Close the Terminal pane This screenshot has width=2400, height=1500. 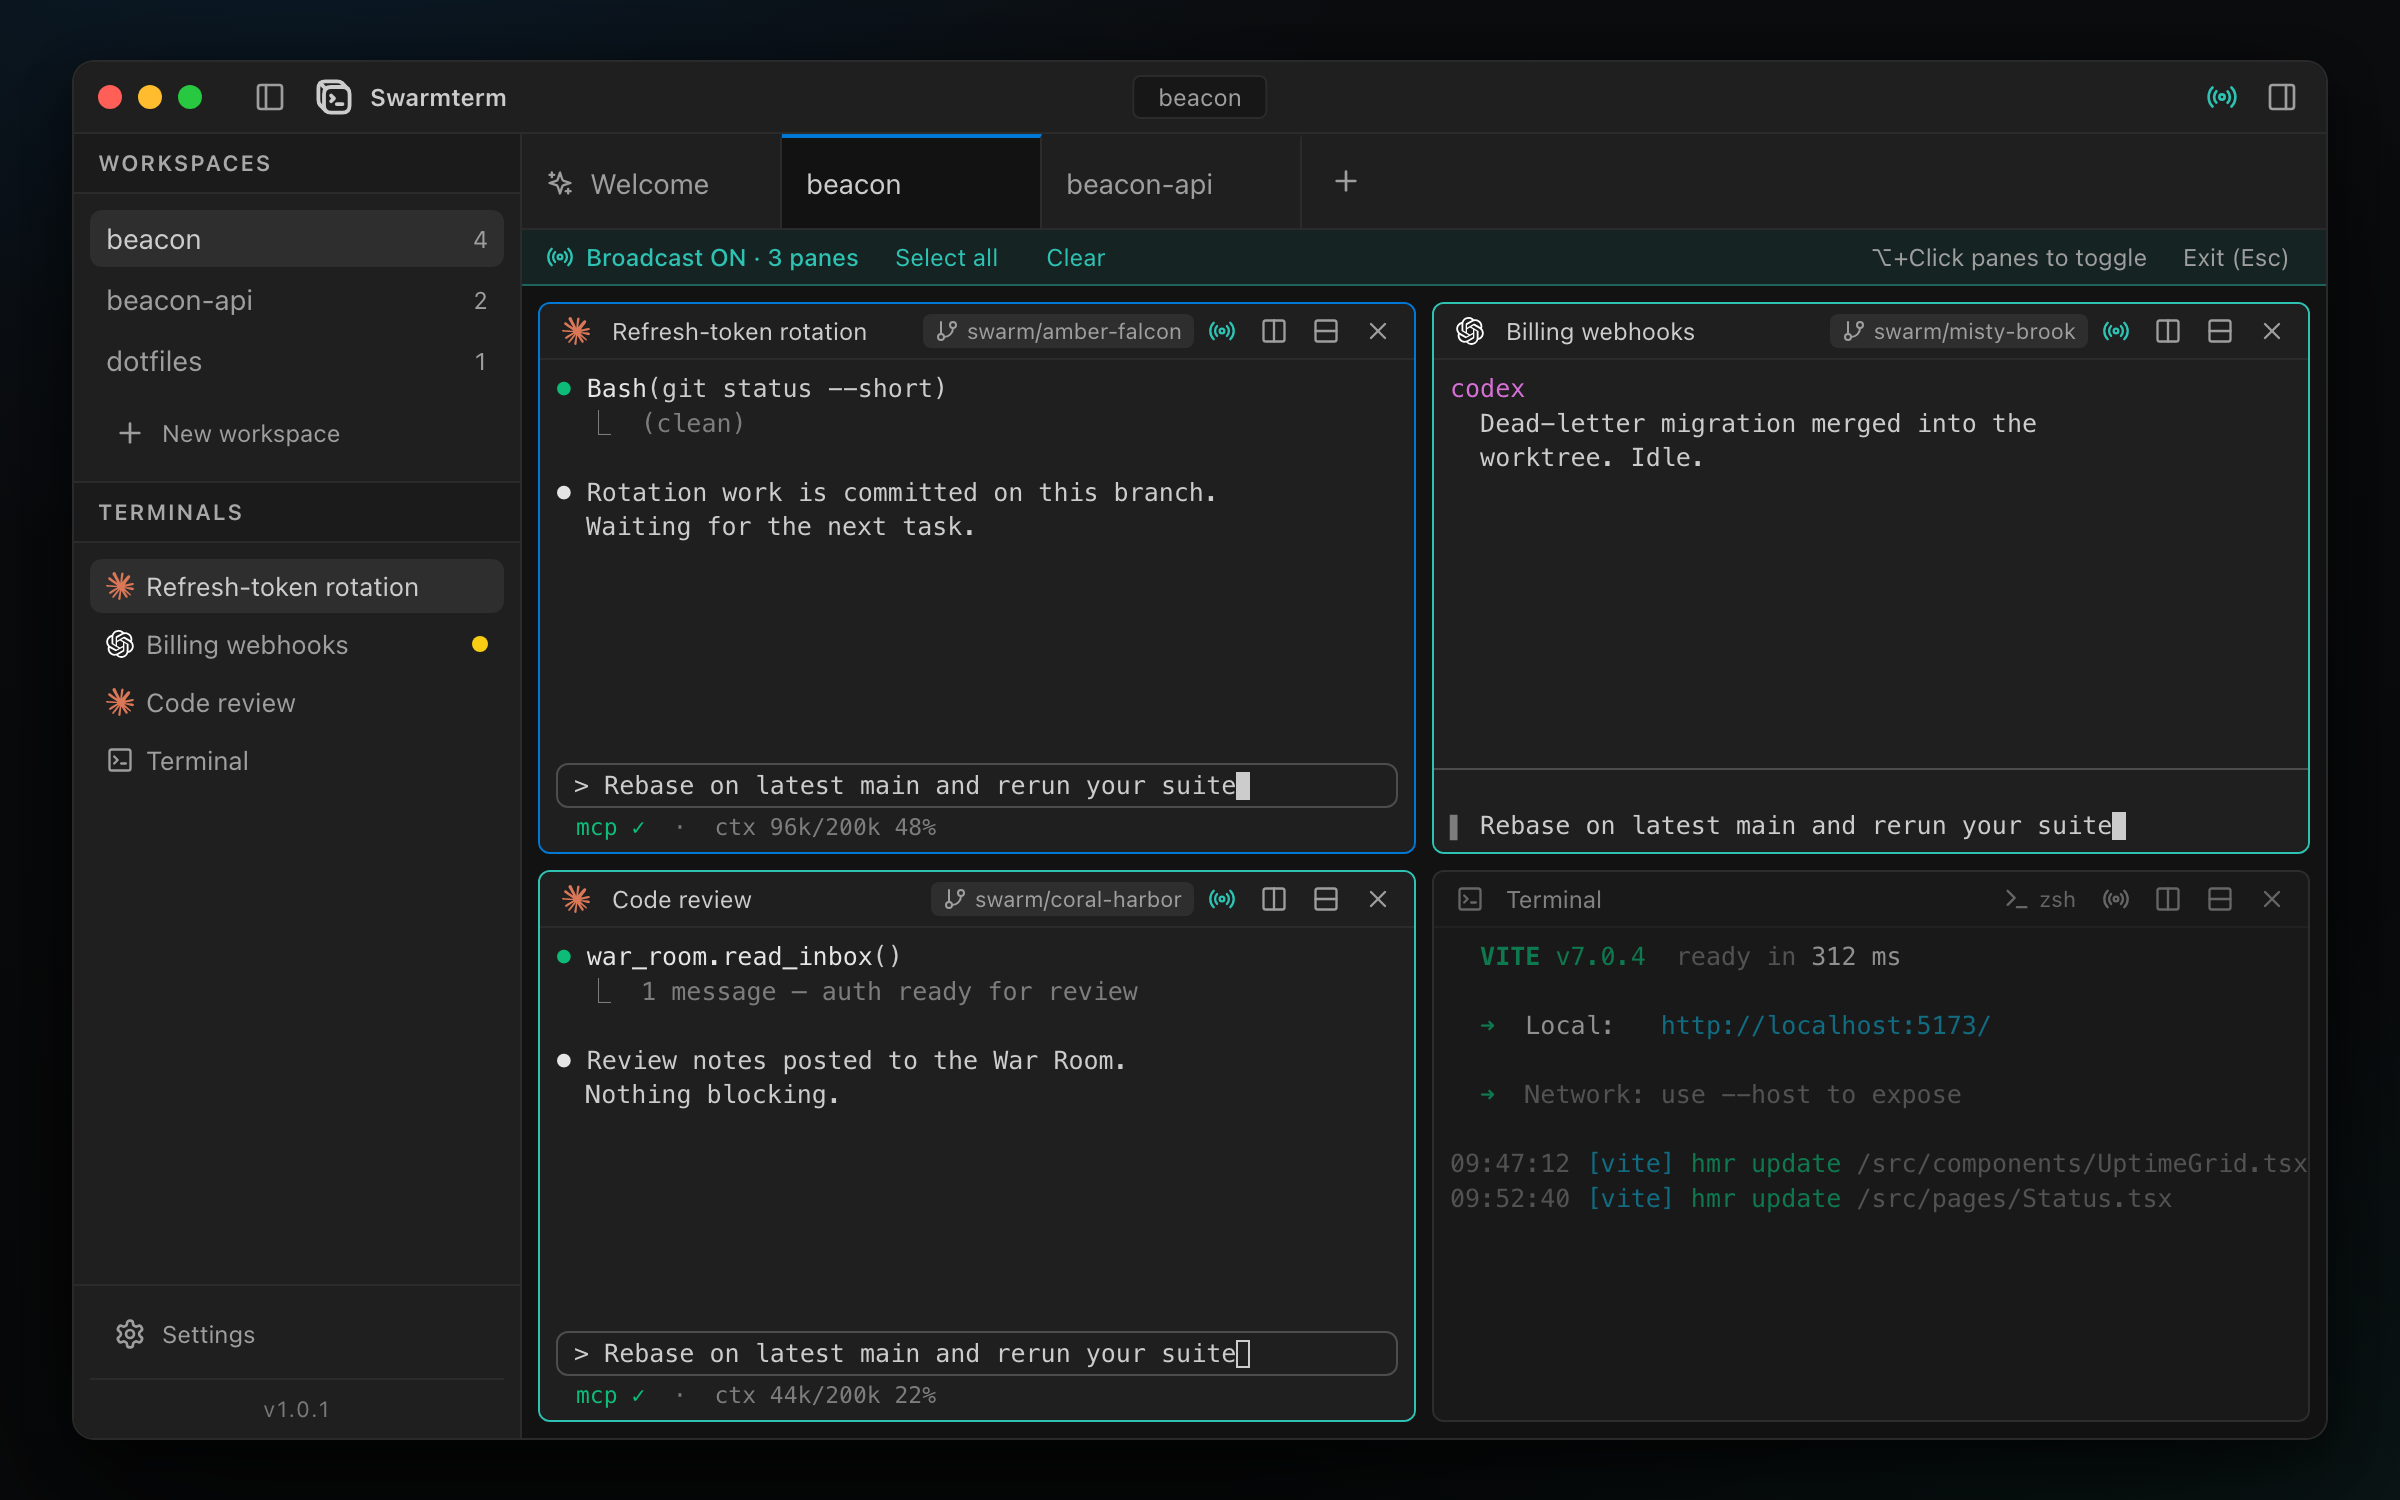[x=2272, y=899]
